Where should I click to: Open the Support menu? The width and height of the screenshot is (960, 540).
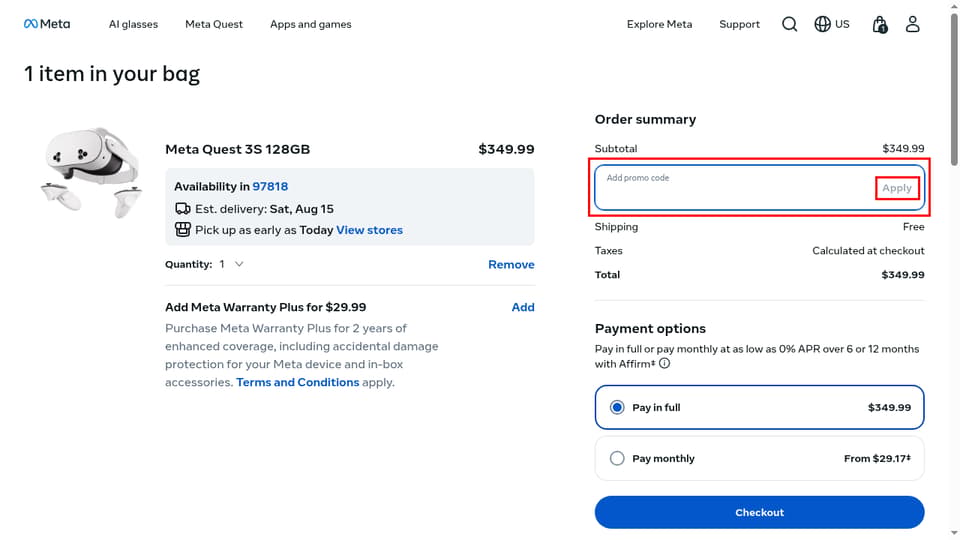pyautogui.click(x=739, y=24)
